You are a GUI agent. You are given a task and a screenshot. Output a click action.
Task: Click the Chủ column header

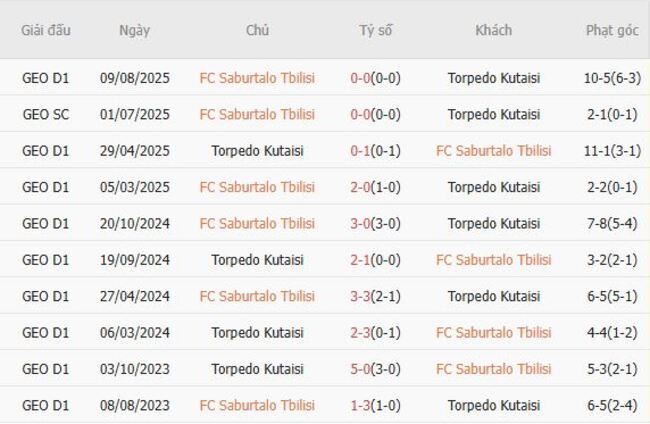click(x=257, y=30)
